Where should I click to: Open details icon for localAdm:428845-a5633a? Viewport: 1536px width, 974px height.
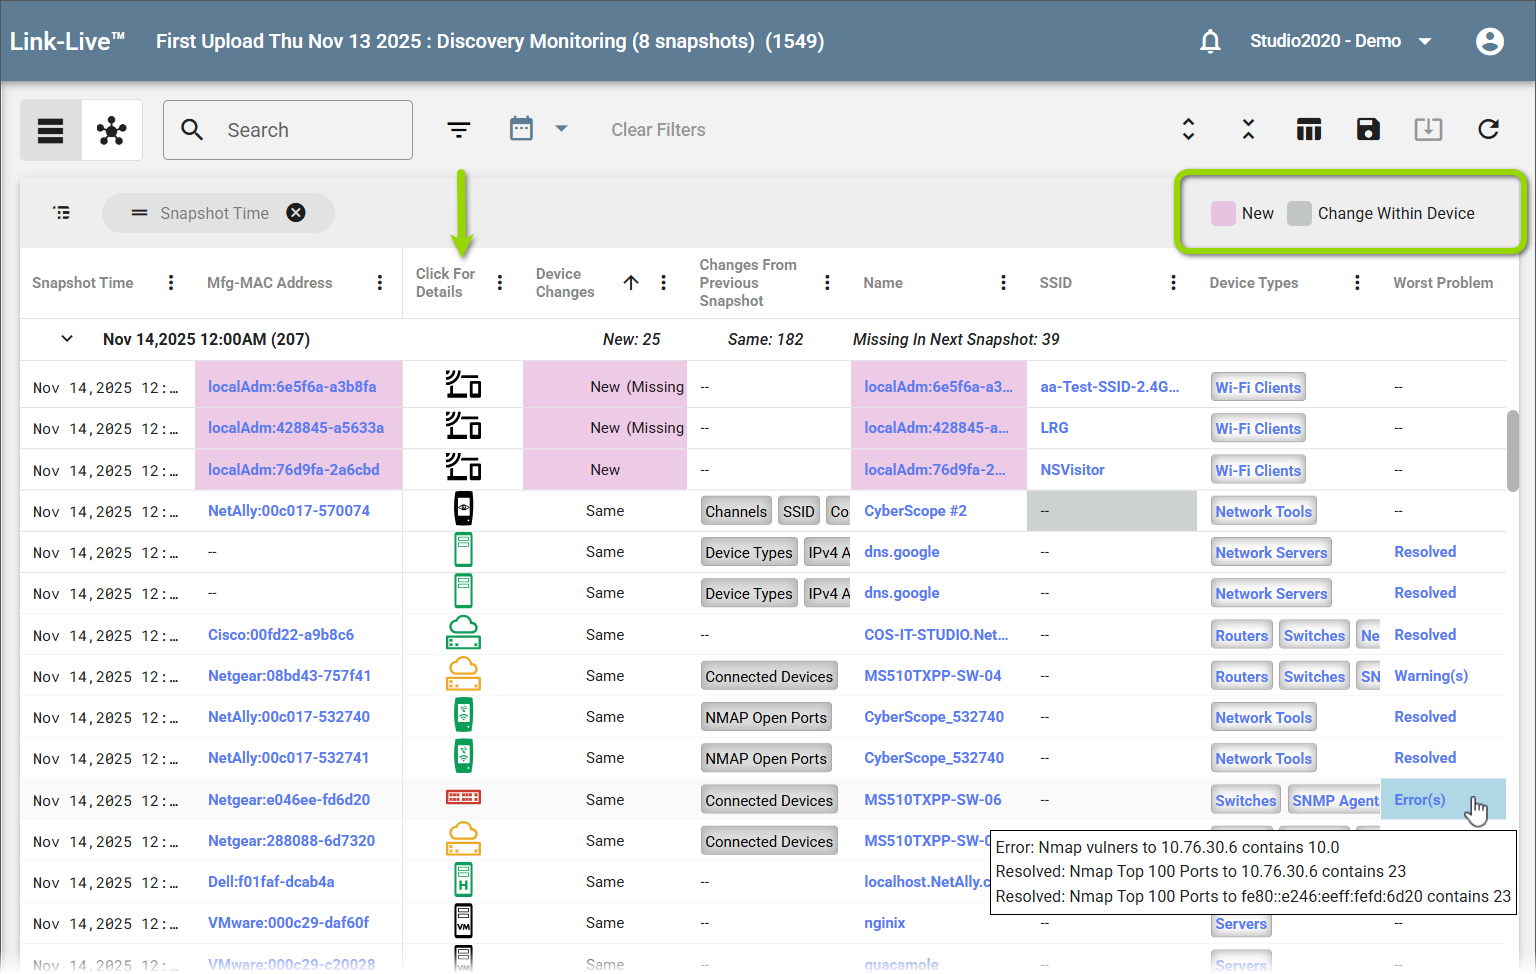463,426
